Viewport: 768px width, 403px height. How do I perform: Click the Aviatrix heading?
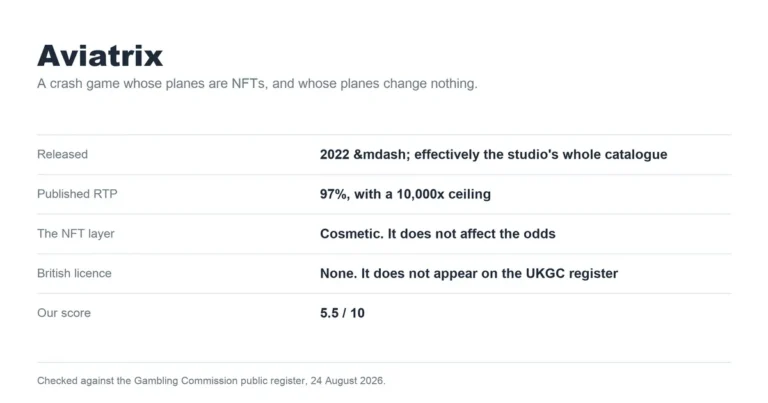(100, 55)
